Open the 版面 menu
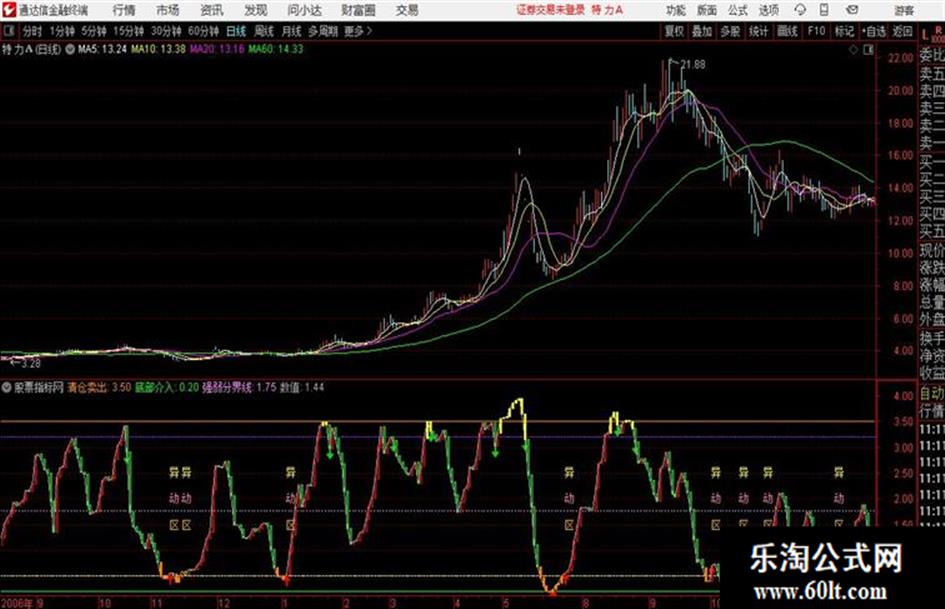The height and width of the screenshot is (609, 945). pos(706,10)
